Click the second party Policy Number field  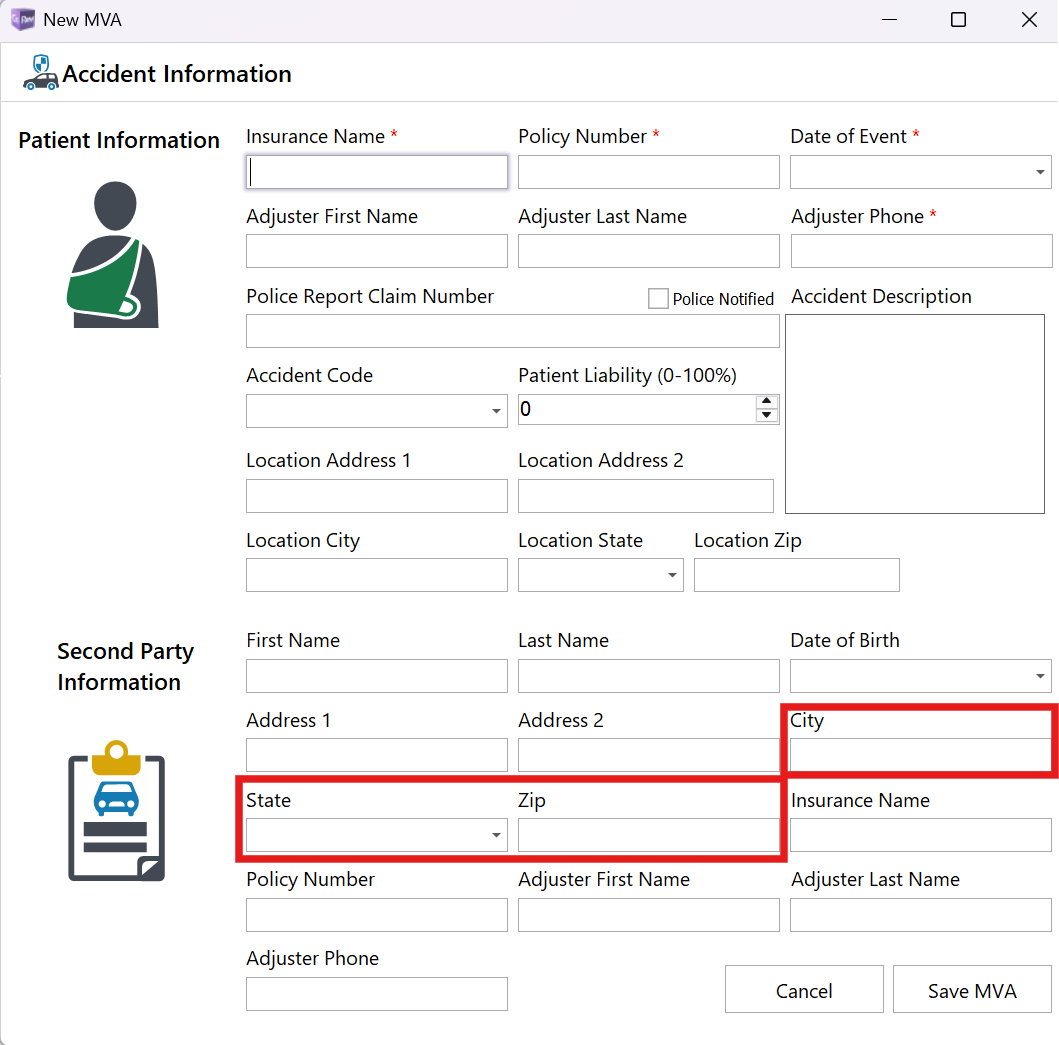377,915
